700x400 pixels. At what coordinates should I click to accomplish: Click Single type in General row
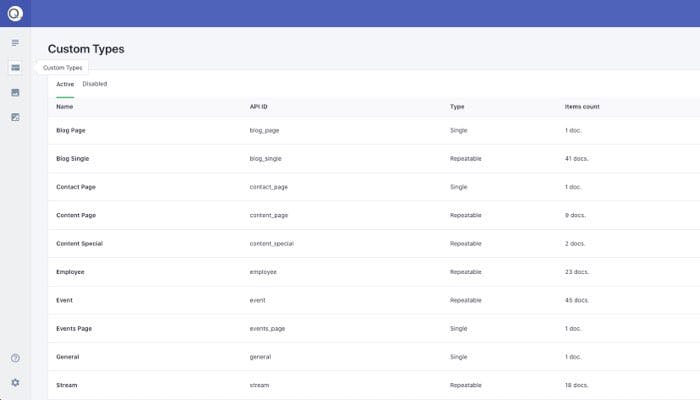458,357
